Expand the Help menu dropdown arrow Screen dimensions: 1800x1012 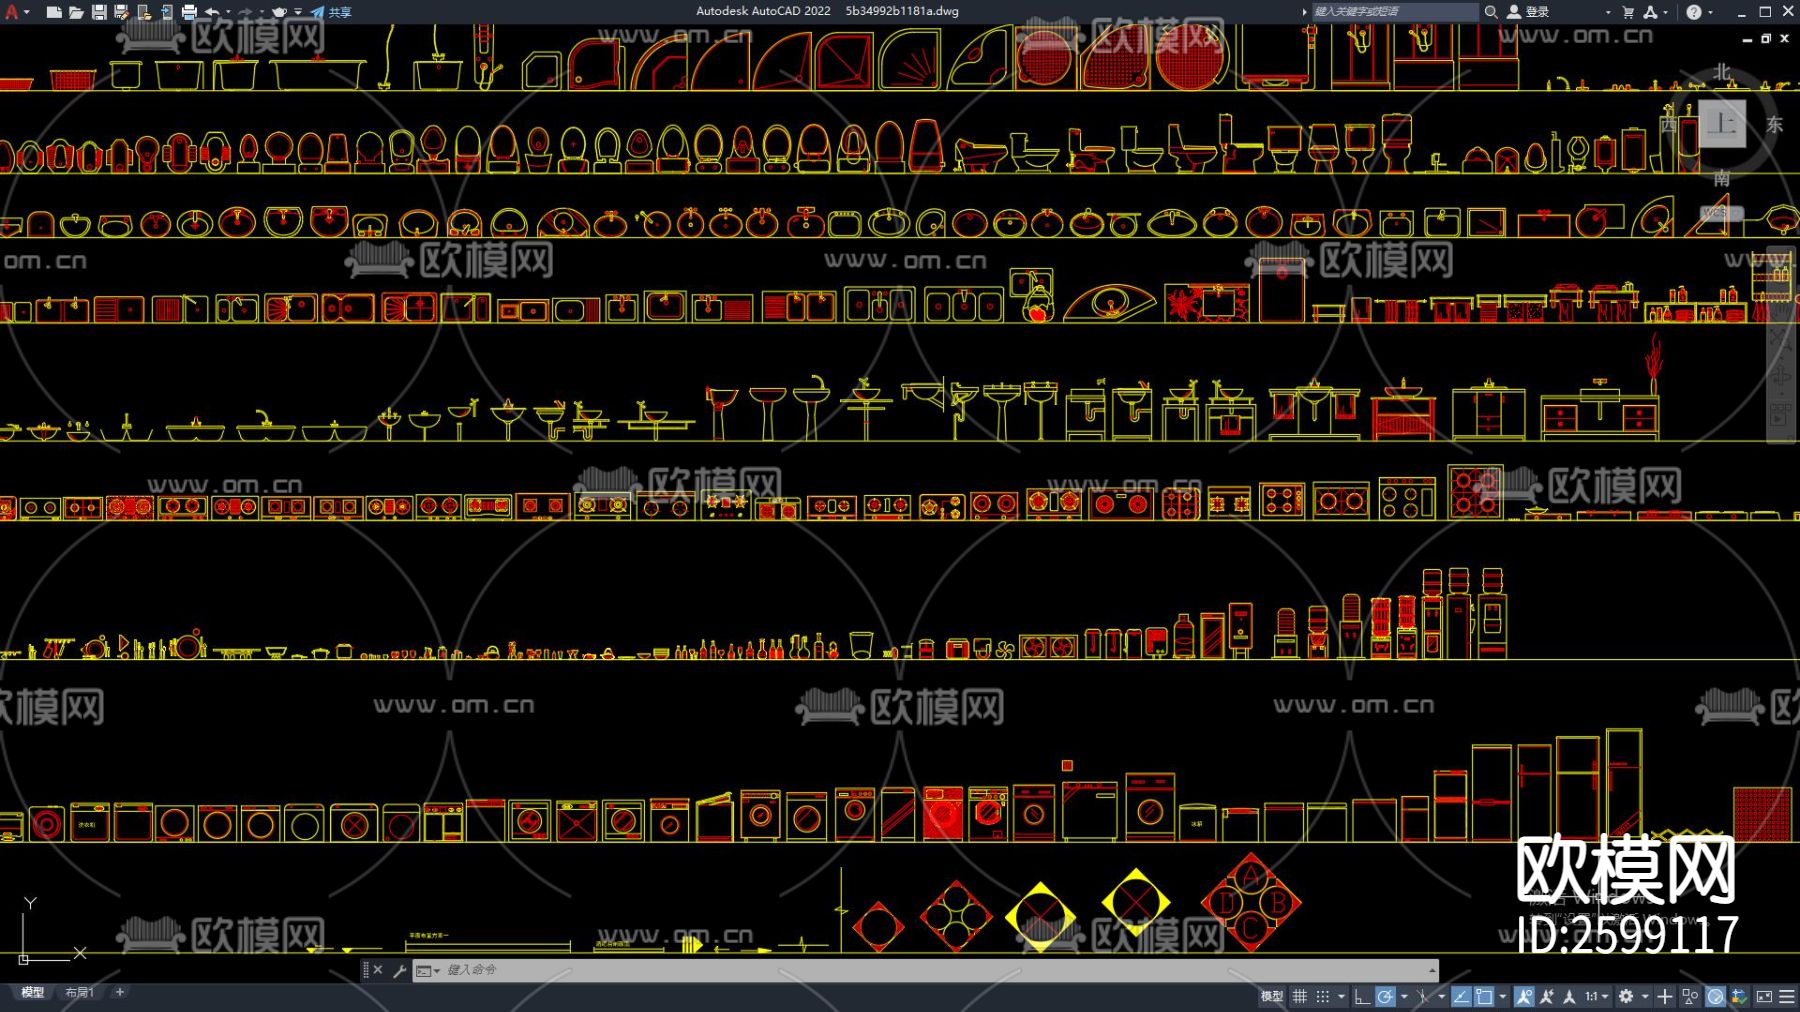[1710, 12]
